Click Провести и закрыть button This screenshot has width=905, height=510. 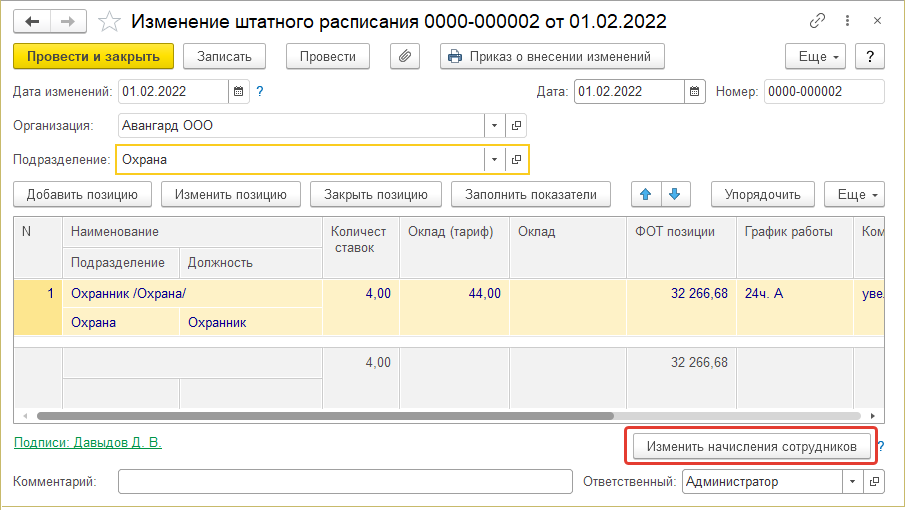(x=94, y=57)
